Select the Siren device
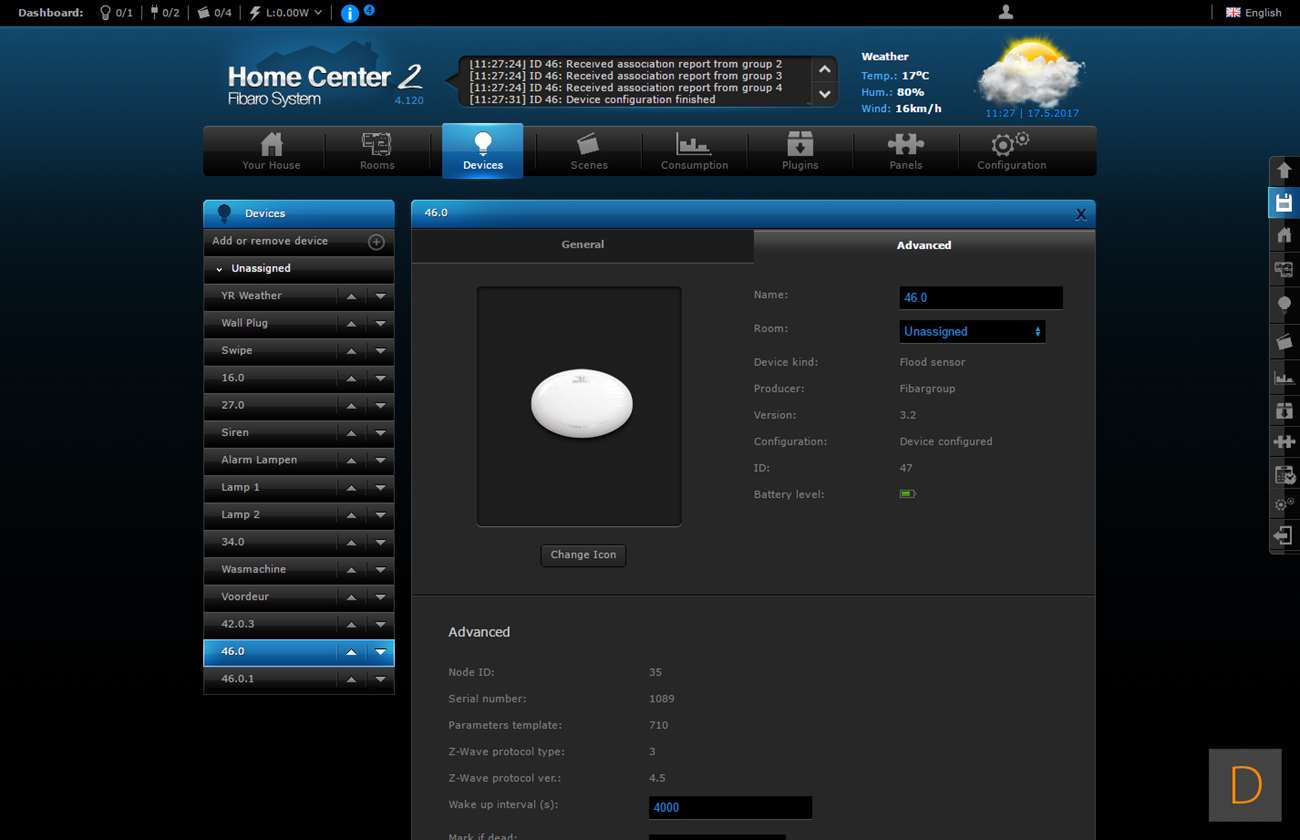 235,432
